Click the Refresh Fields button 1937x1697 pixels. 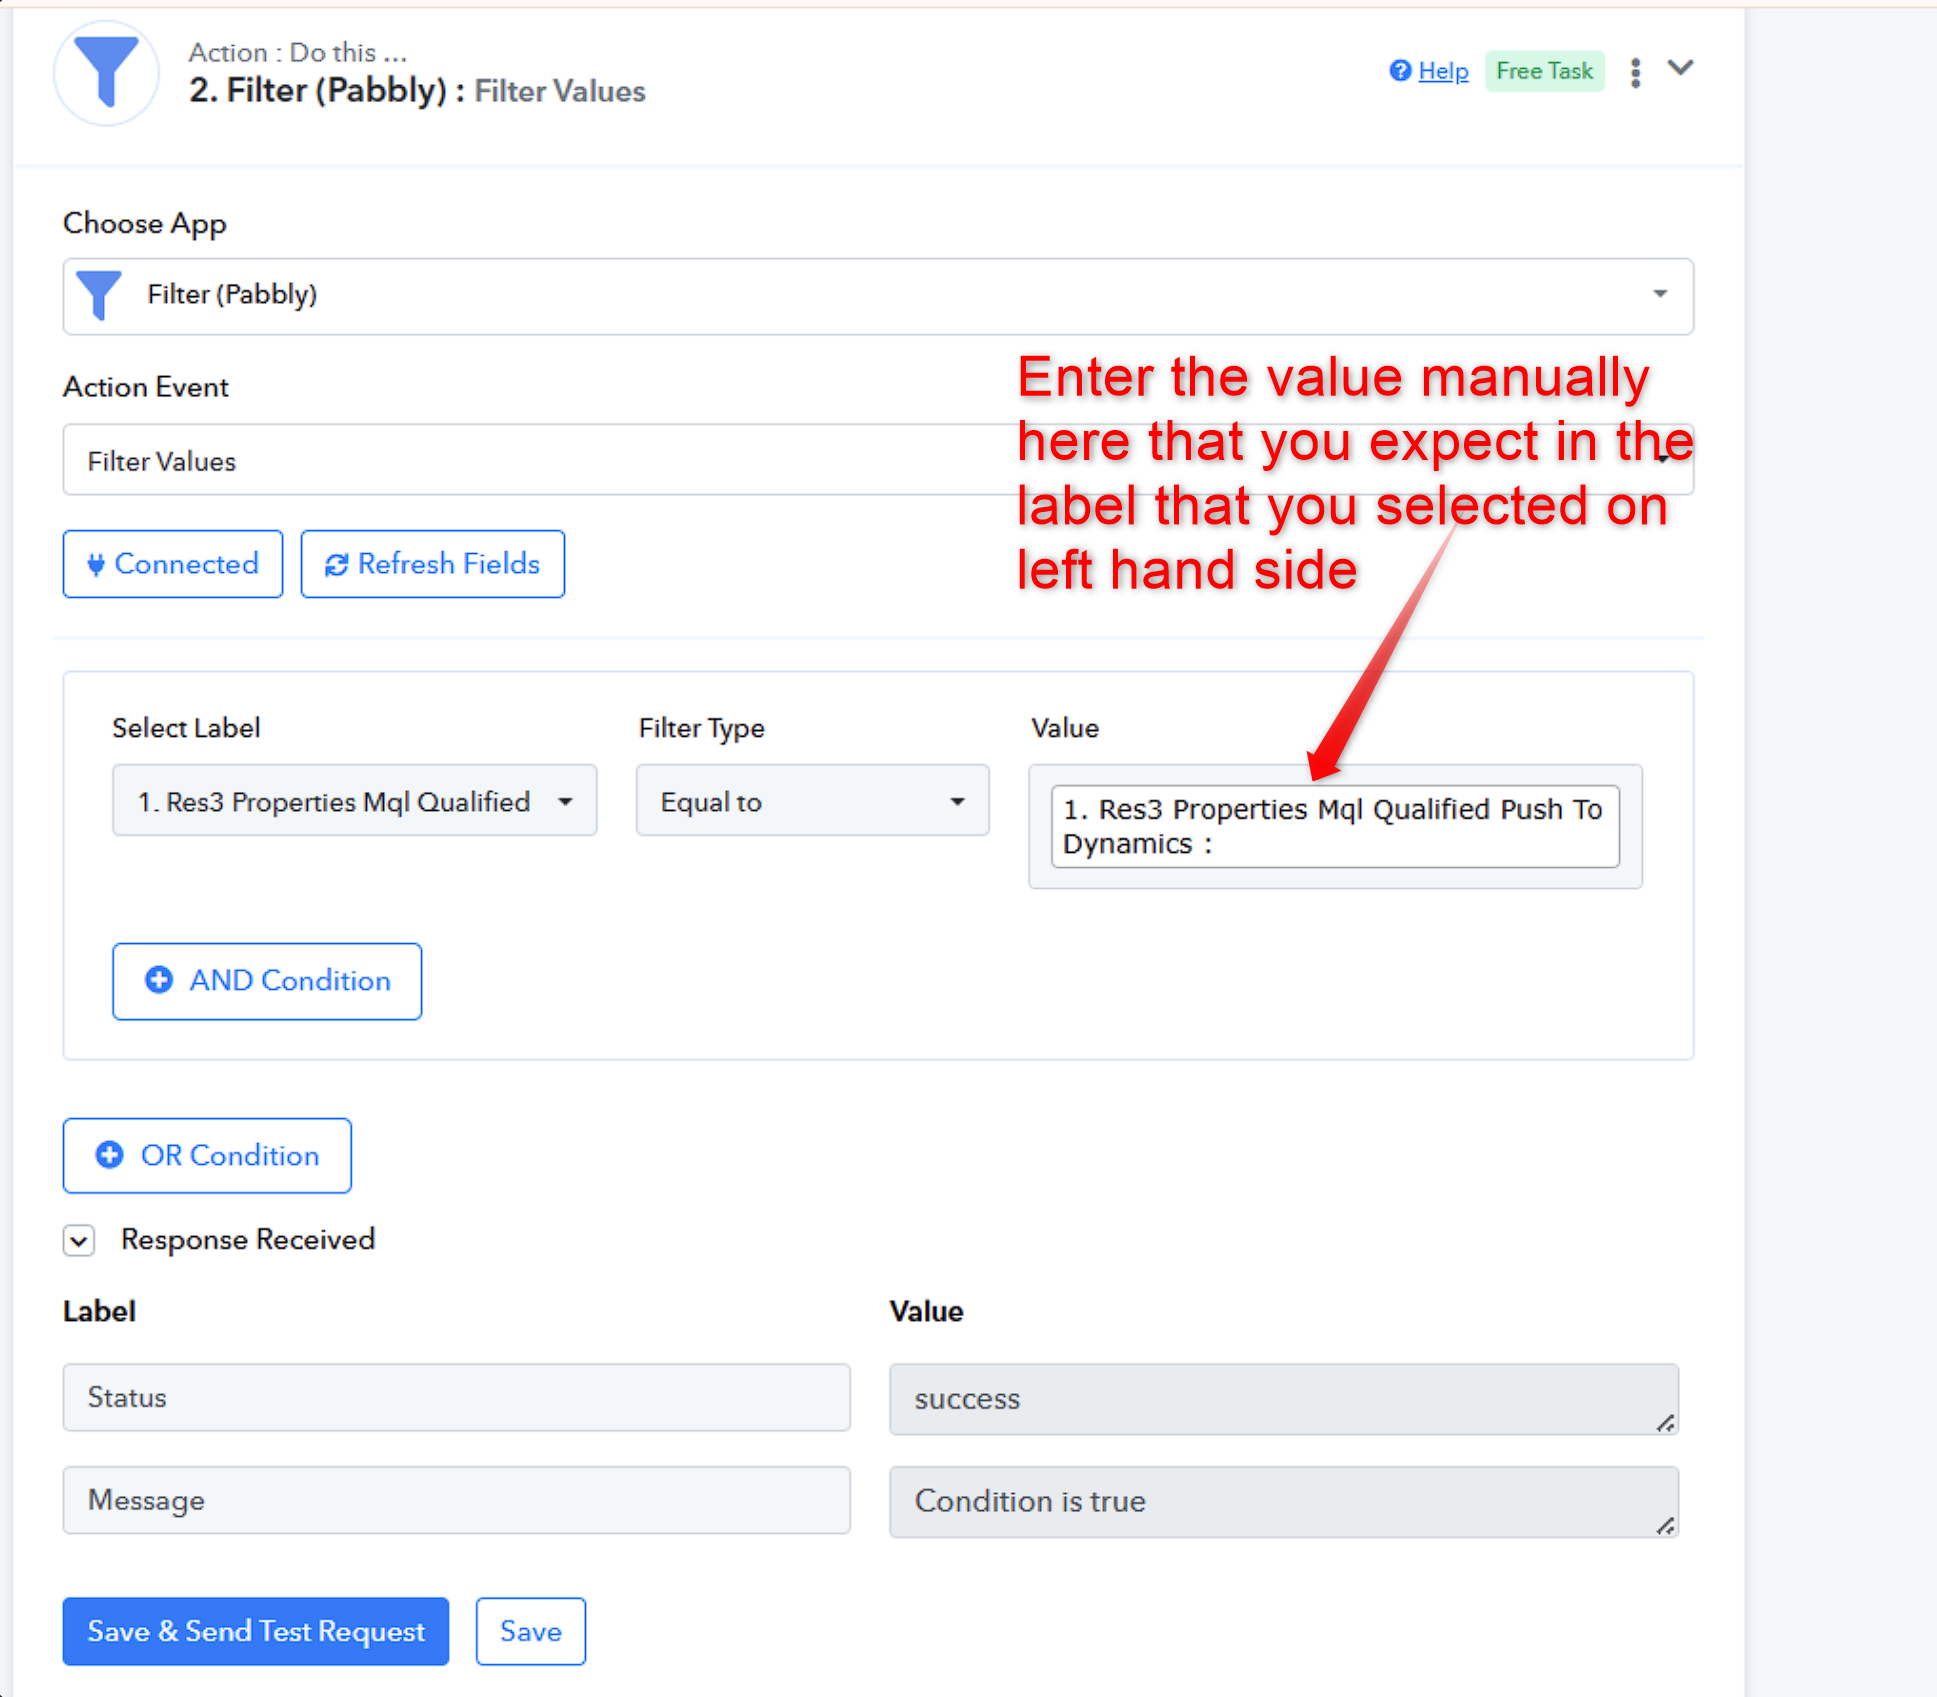[432, 564]
